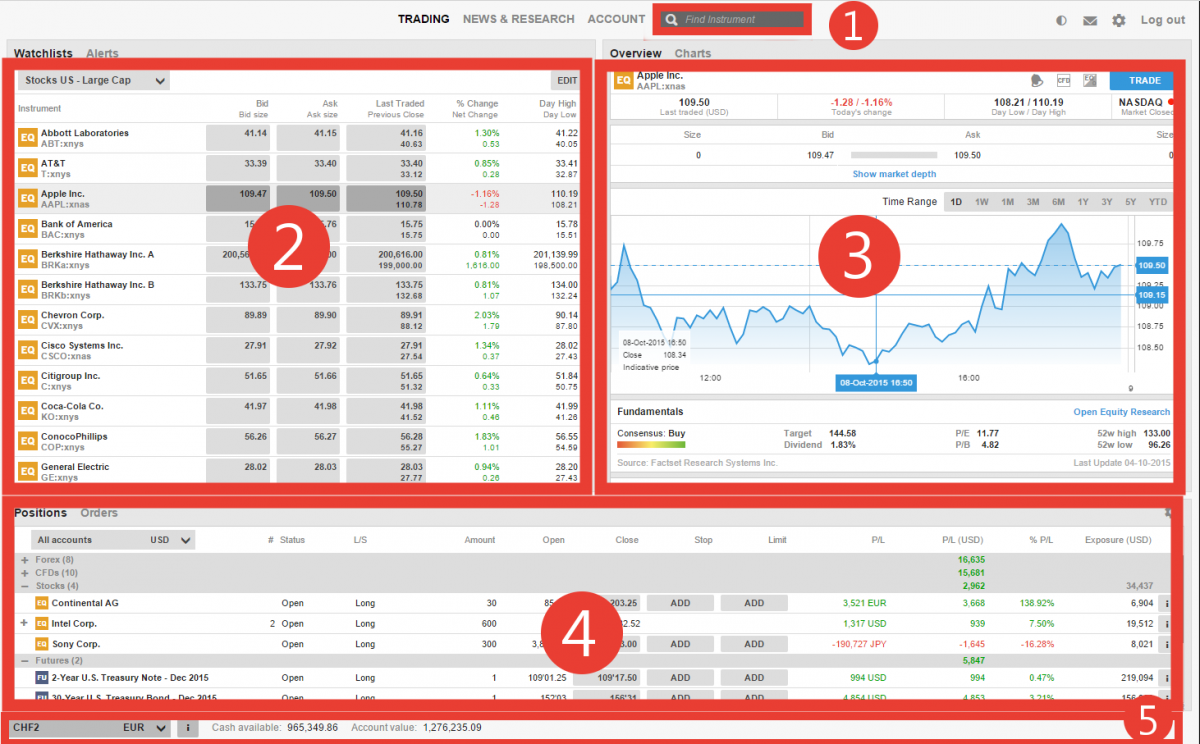Switch to the Charts tab
The height and width of the screenshot is (744, 1200).
click(x=693, y=54)
